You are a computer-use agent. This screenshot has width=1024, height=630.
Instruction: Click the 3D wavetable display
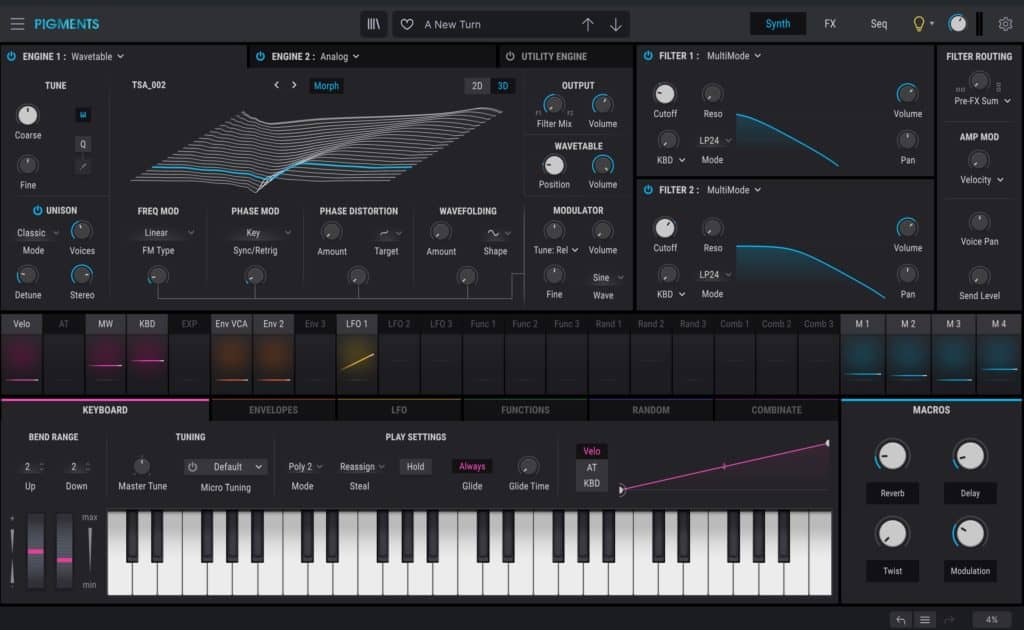(319, 150)
